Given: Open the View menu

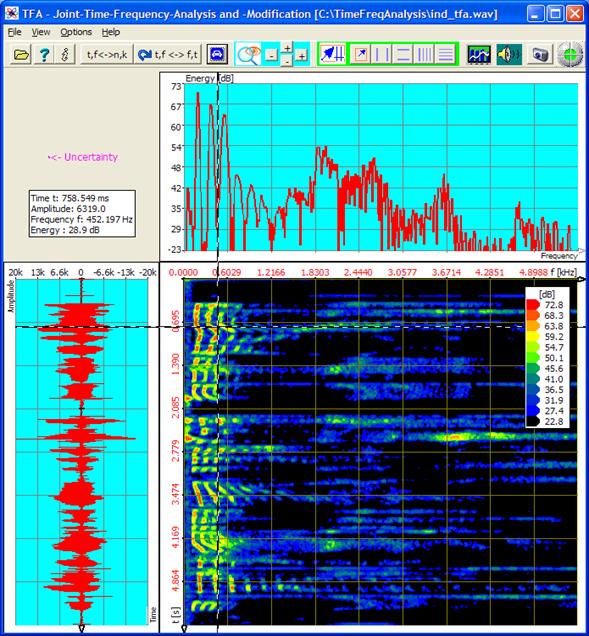Looking at the screenshot, I should coord(41,32).
